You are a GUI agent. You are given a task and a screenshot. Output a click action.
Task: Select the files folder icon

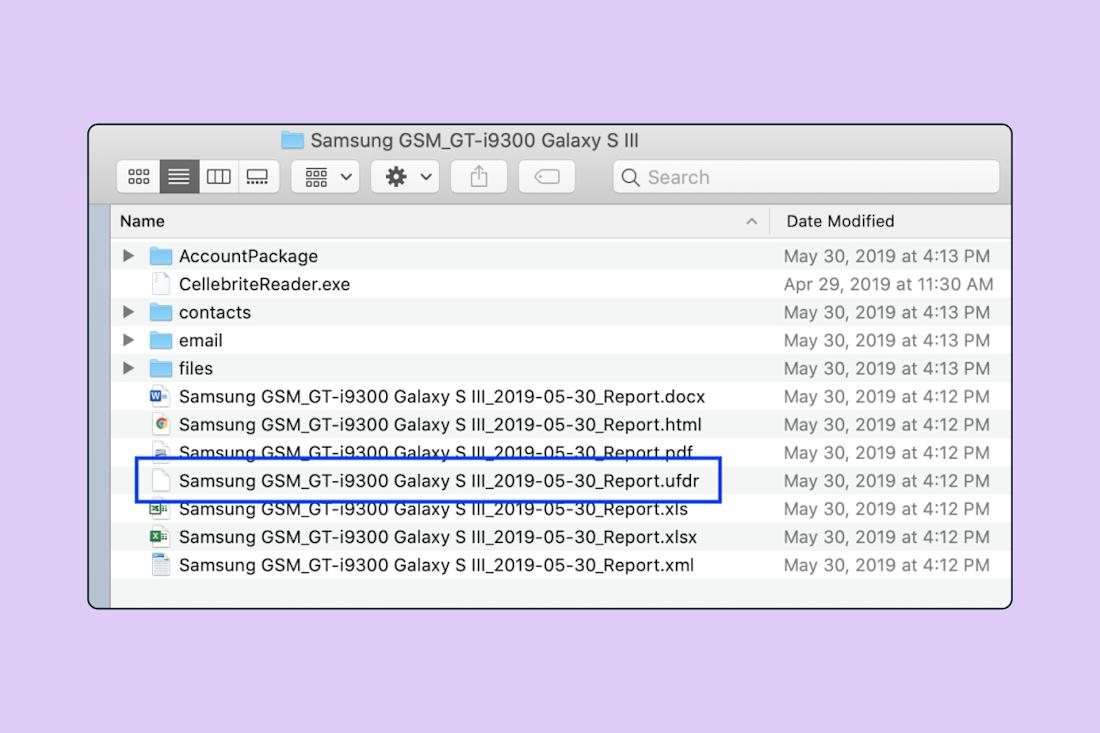tap(161, 368)
